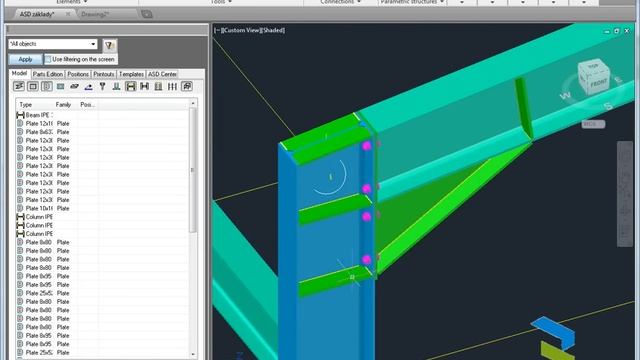
Task: Click the E compass direction on the ViewCube
Action: [x=618, y=80]
